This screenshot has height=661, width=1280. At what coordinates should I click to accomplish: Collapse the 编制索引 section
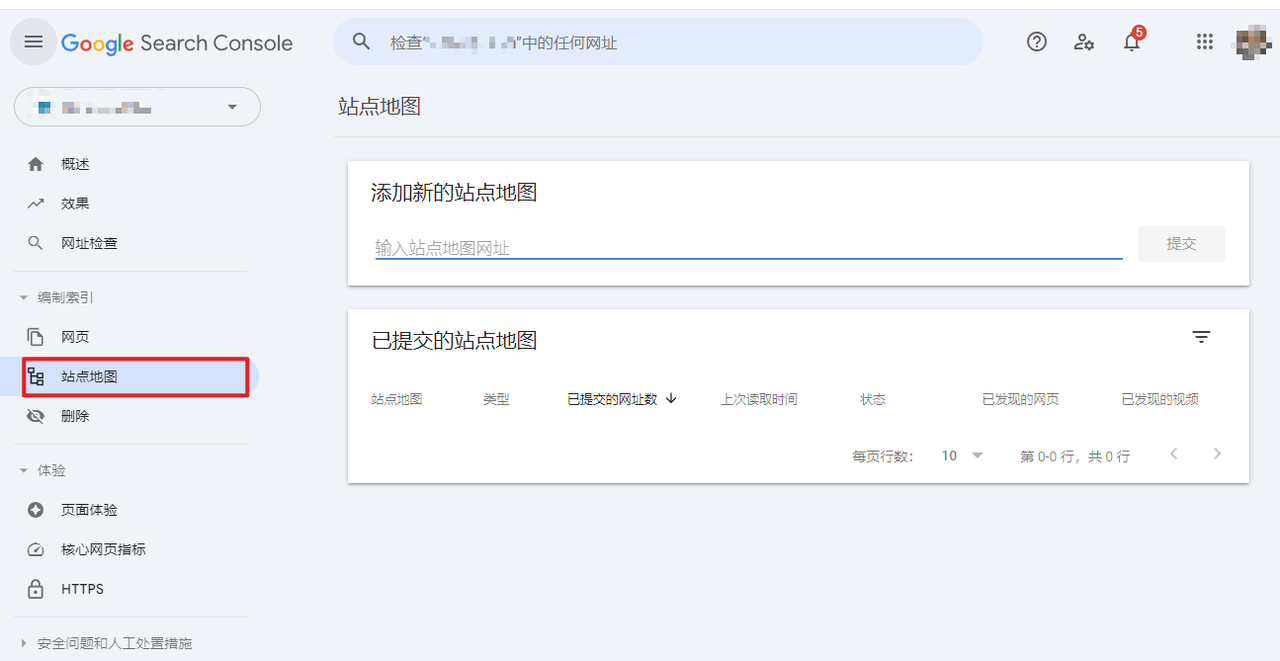(24, 298)
